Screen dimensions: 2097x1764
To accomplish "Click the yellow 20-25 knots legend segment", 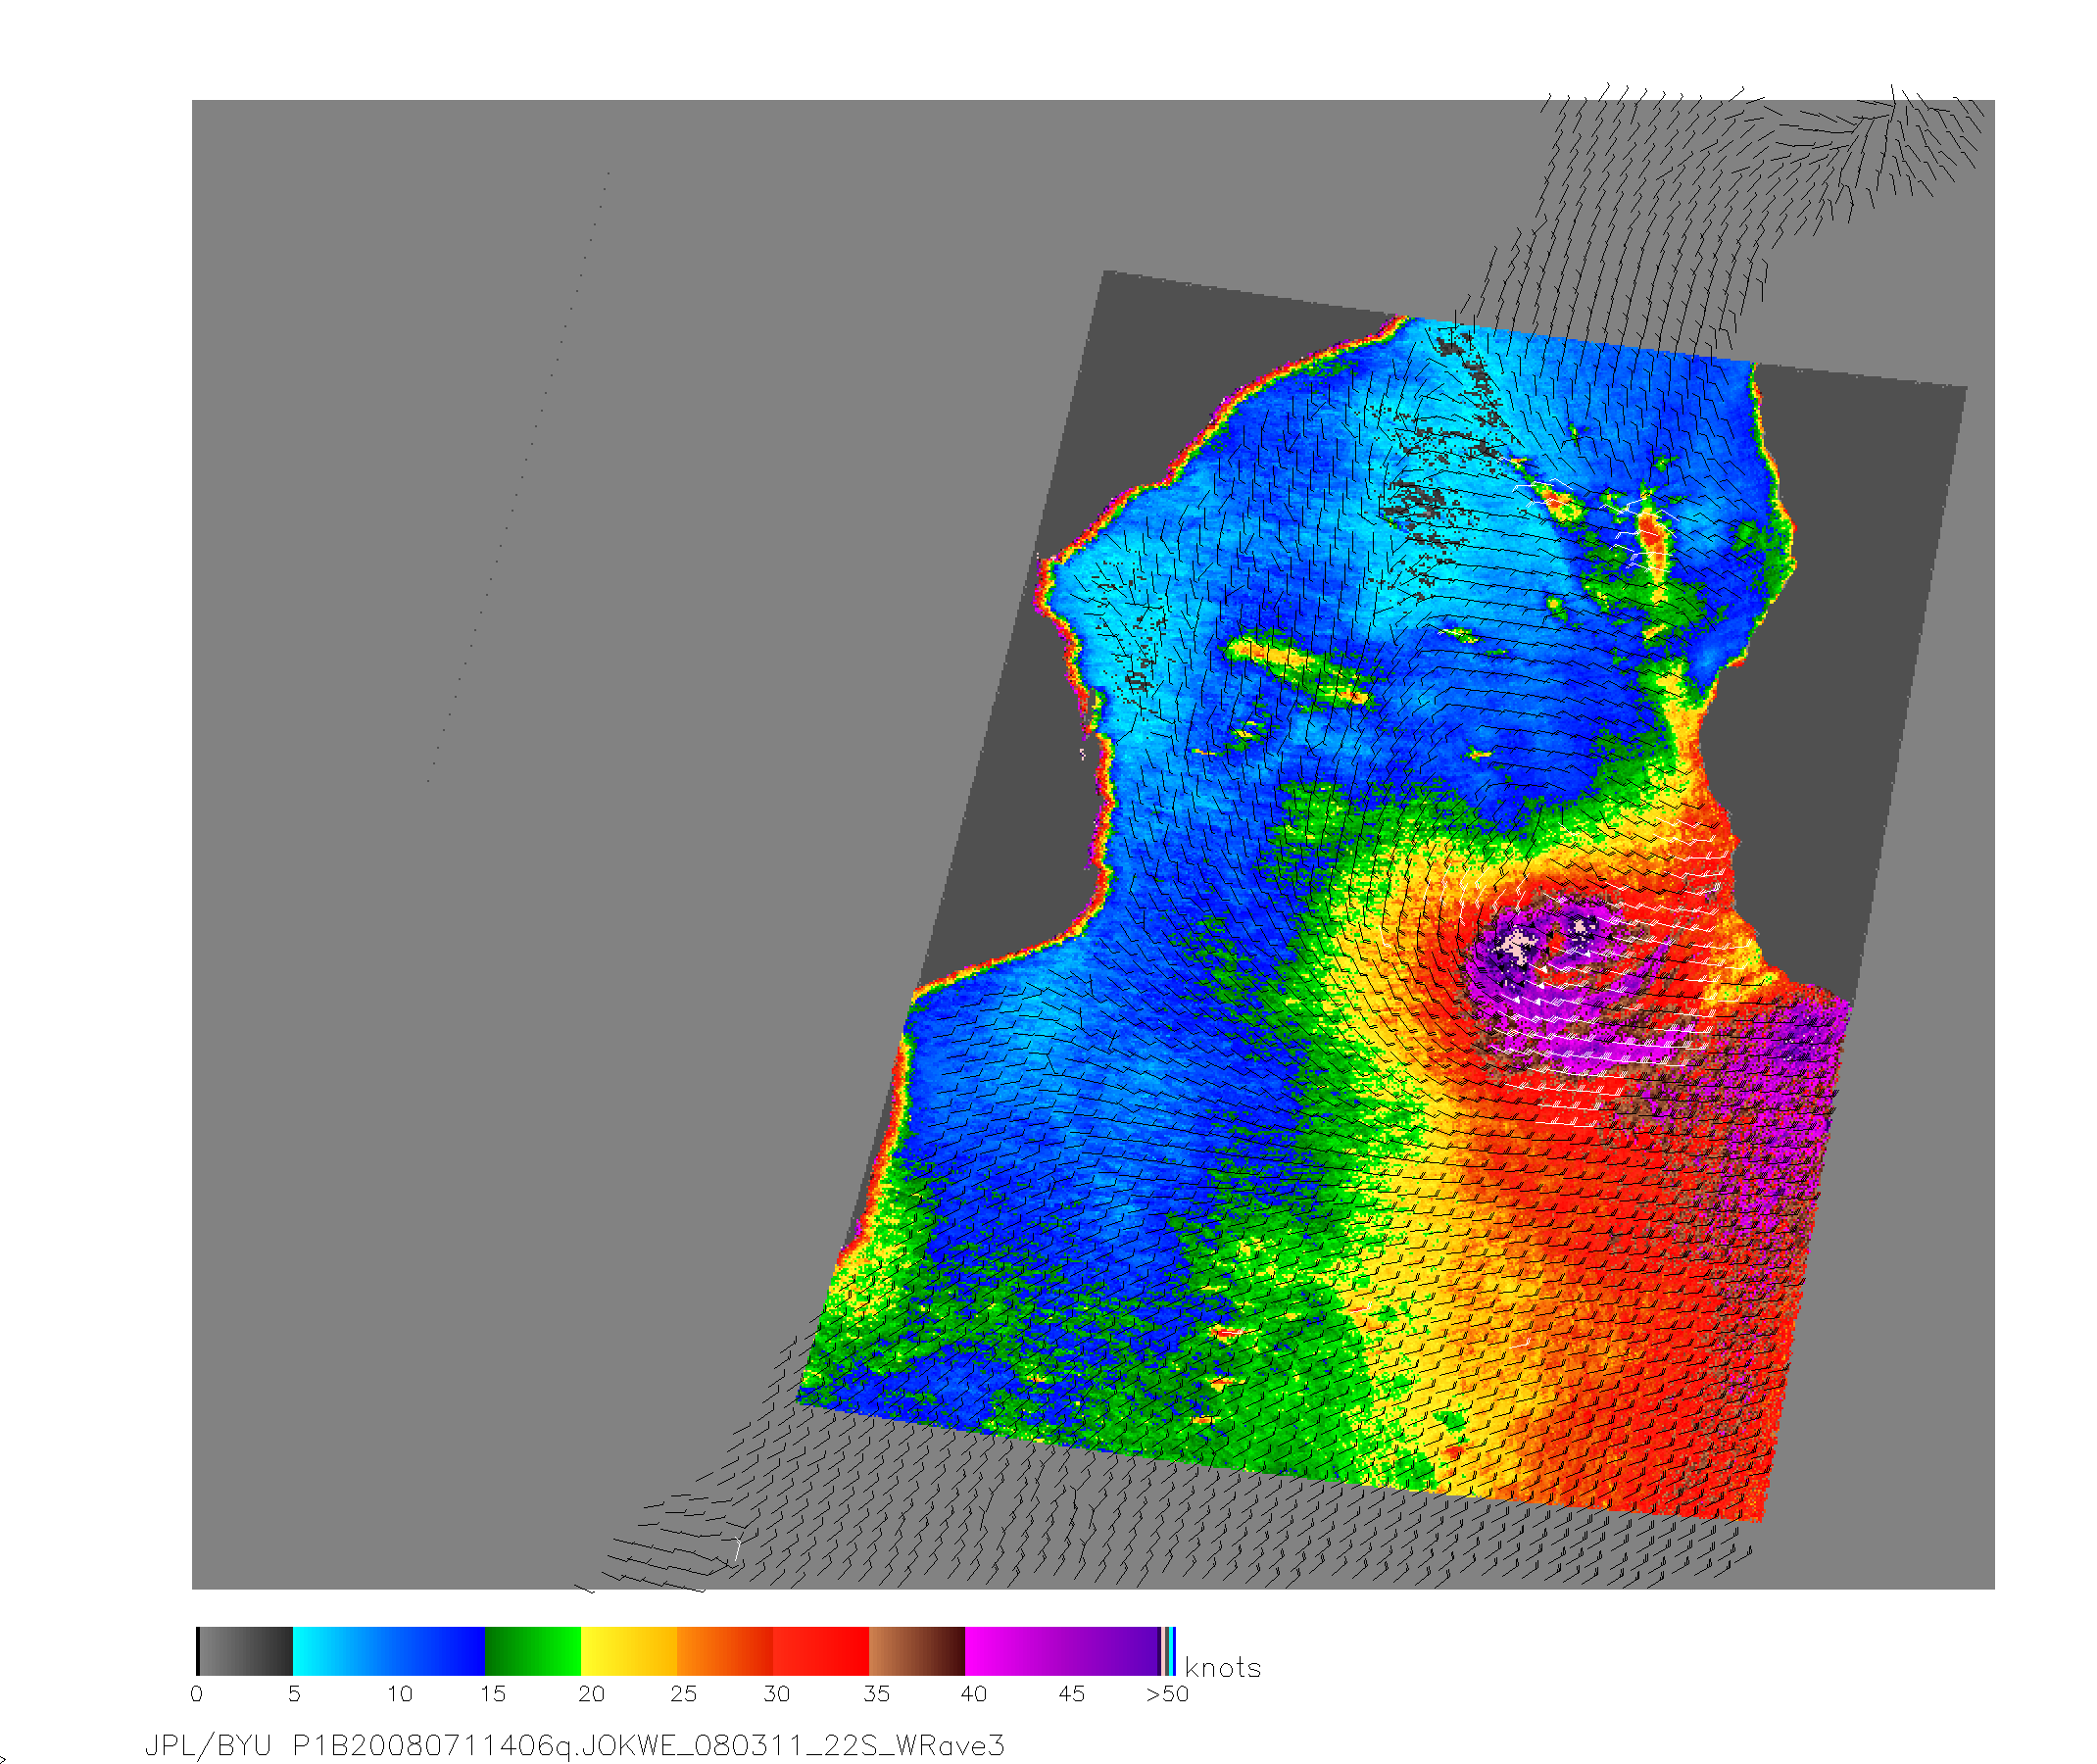I will click(629, 1651).
